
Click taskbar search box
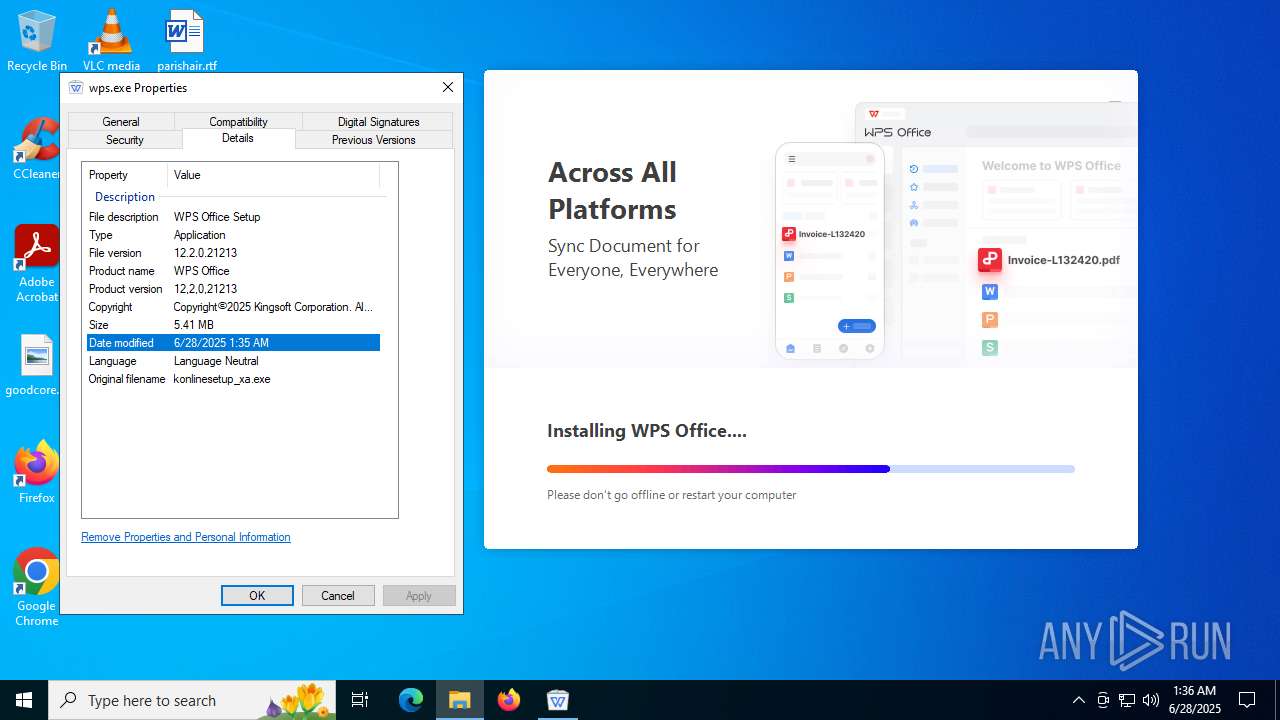[191, 700]
